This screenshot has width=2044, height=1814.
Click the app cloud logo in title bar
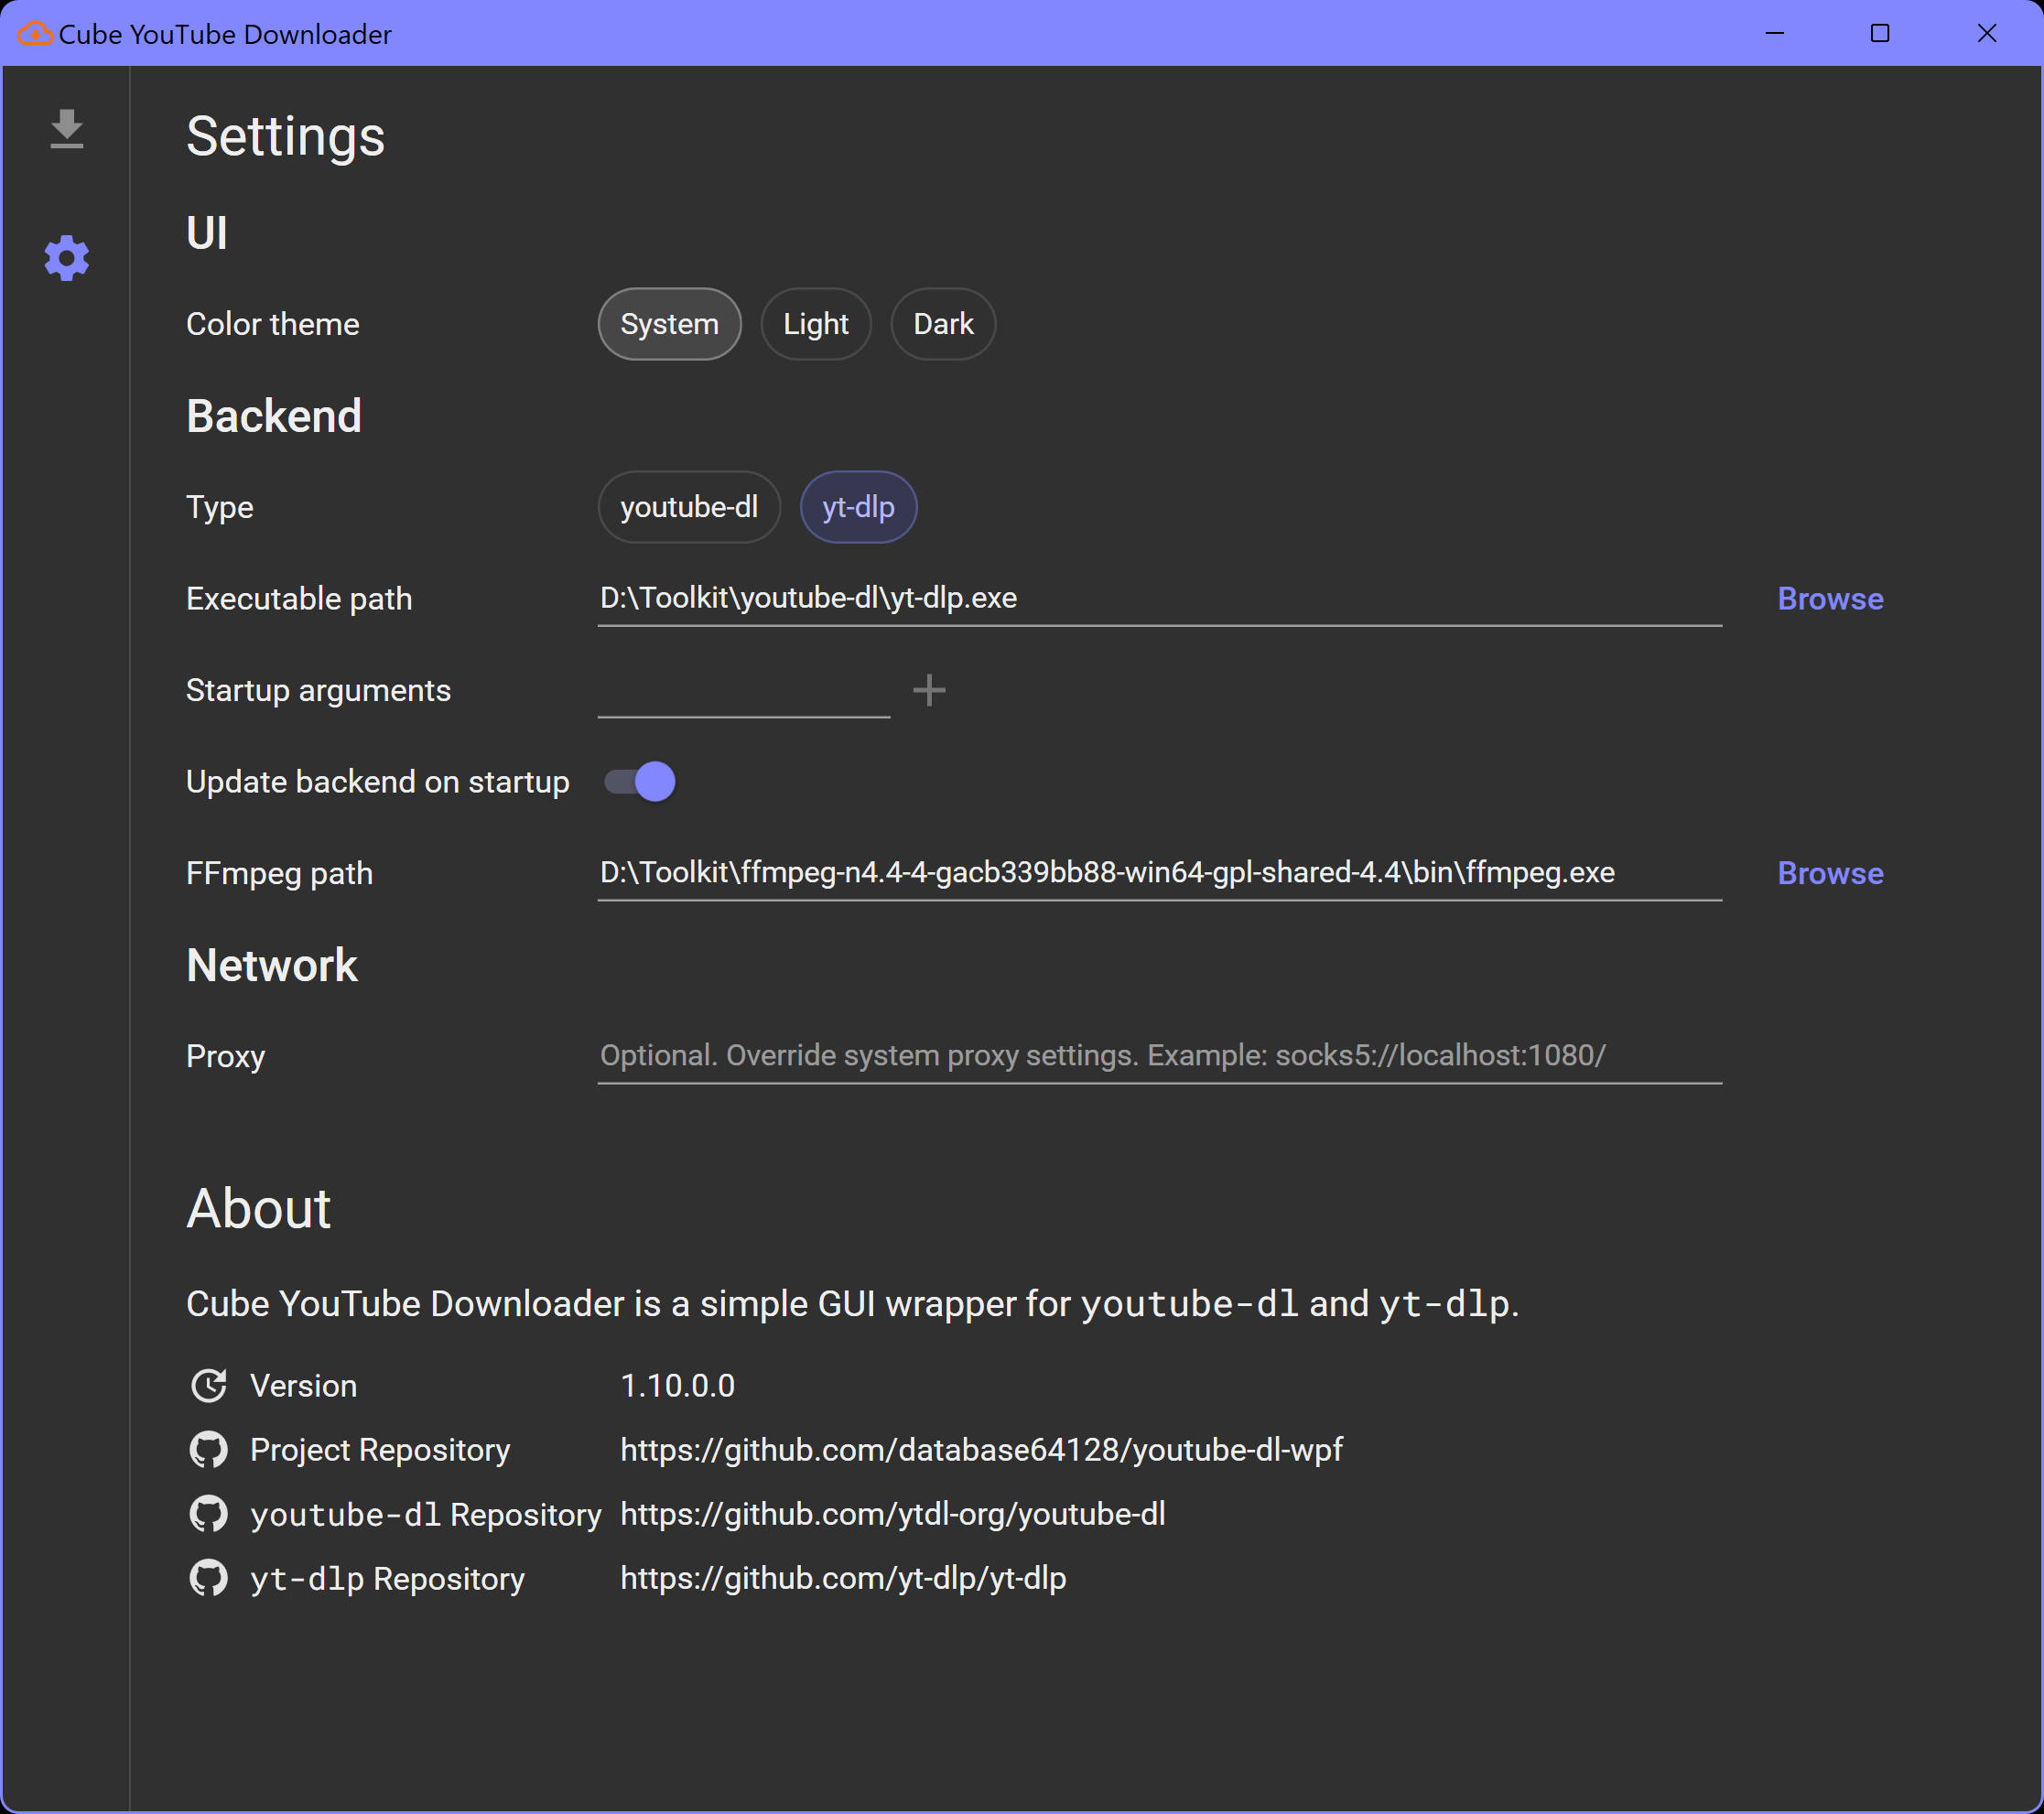click(34, 34)
